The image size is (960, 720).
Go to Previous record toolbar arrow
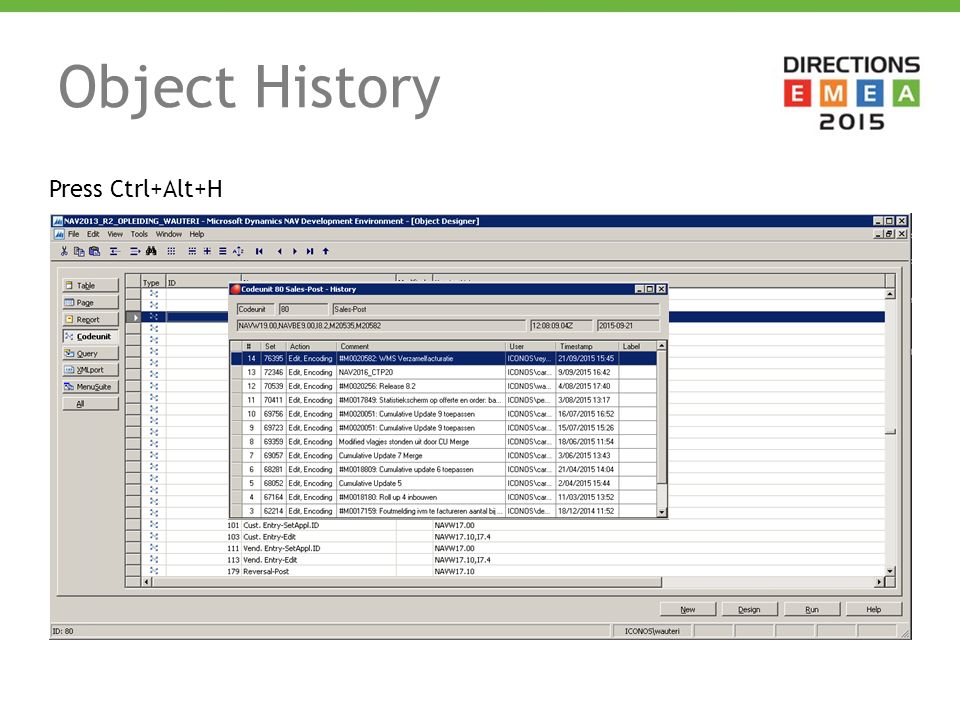tap(279, 251)
